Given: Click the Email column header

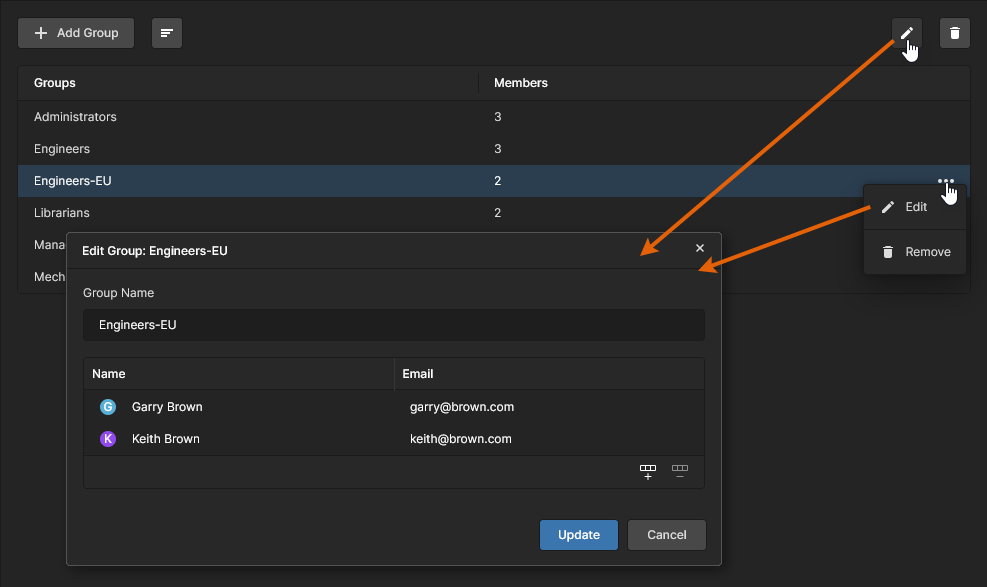Looking at the screenshot, I should [x=418, y=374].
